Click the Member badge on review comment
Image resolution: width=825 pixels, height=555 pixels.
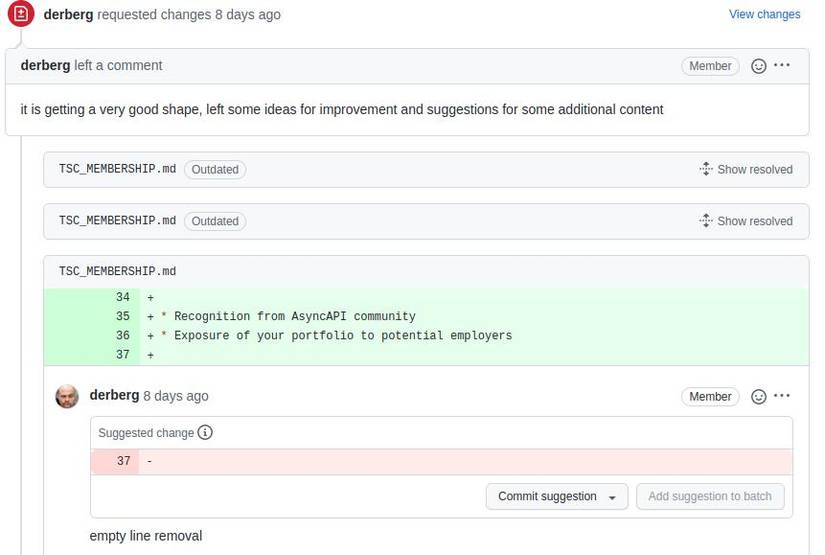tap(710, 66)
